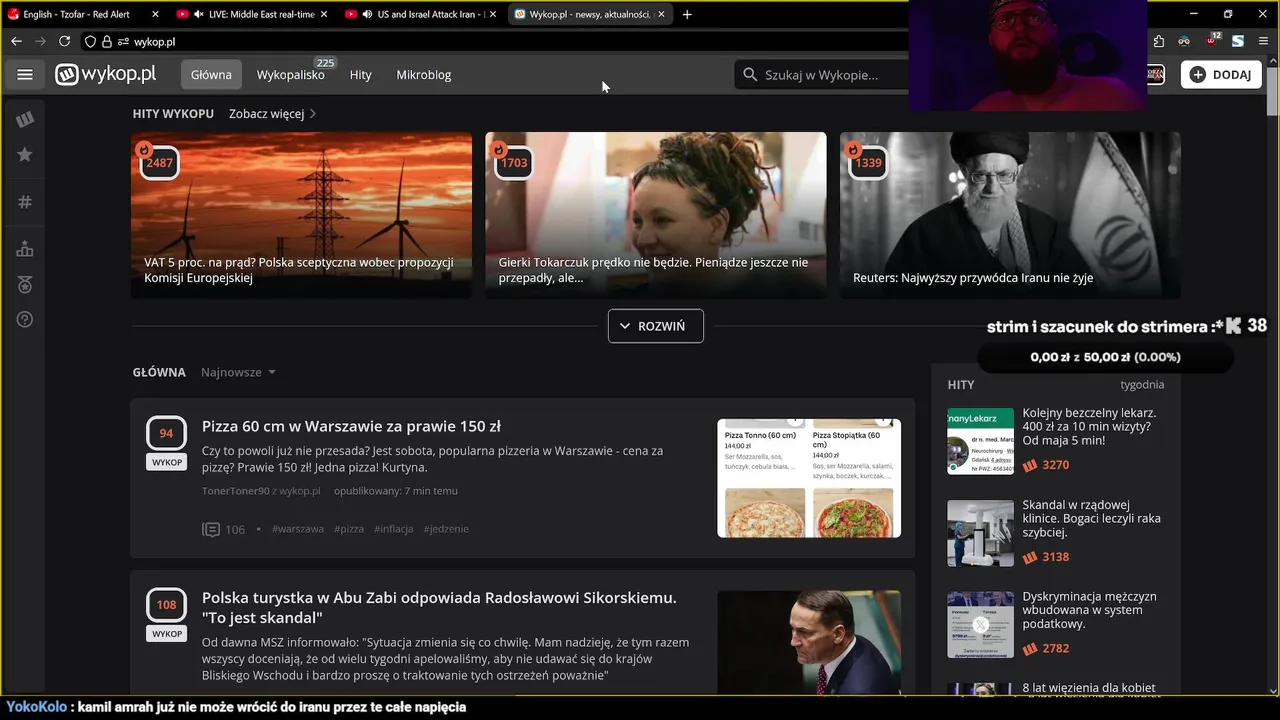The image size is (1280, 720).
Task: Open a new browser tab with plus
Action: (687, 14)
